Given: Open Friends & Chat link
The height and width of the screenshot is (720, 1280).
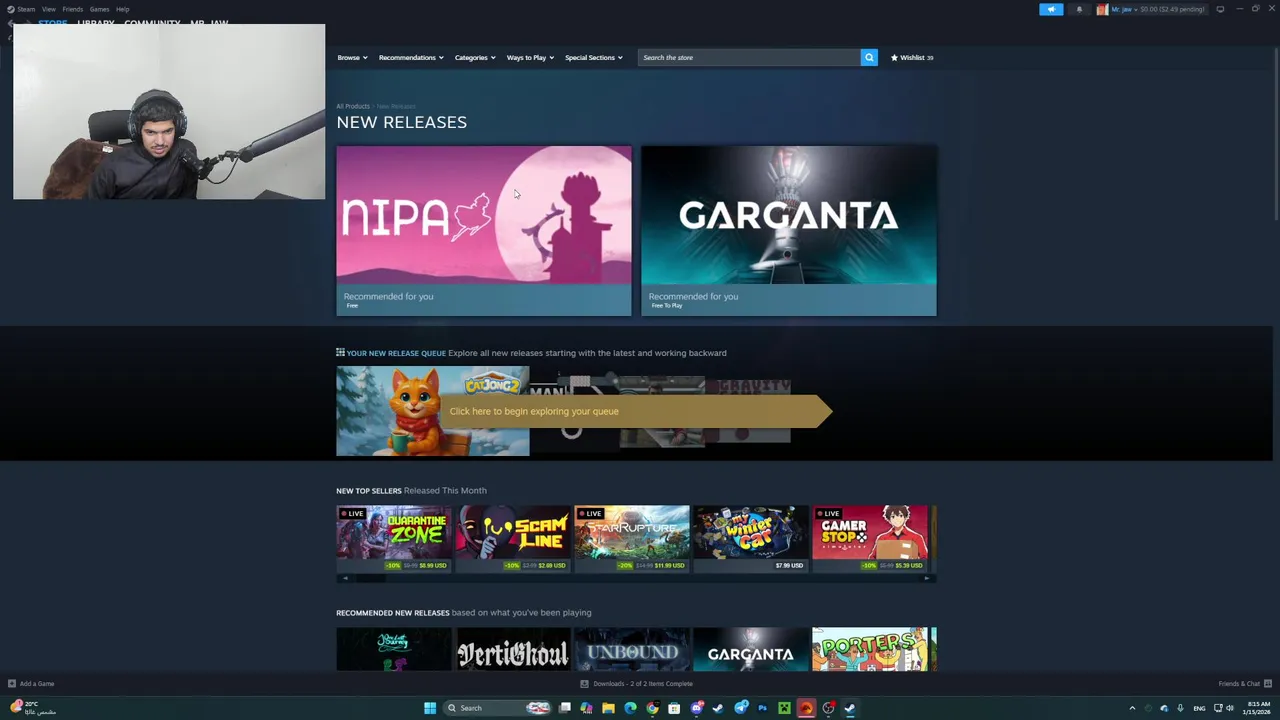Looking at the screenshot, I should [1239, 684].
